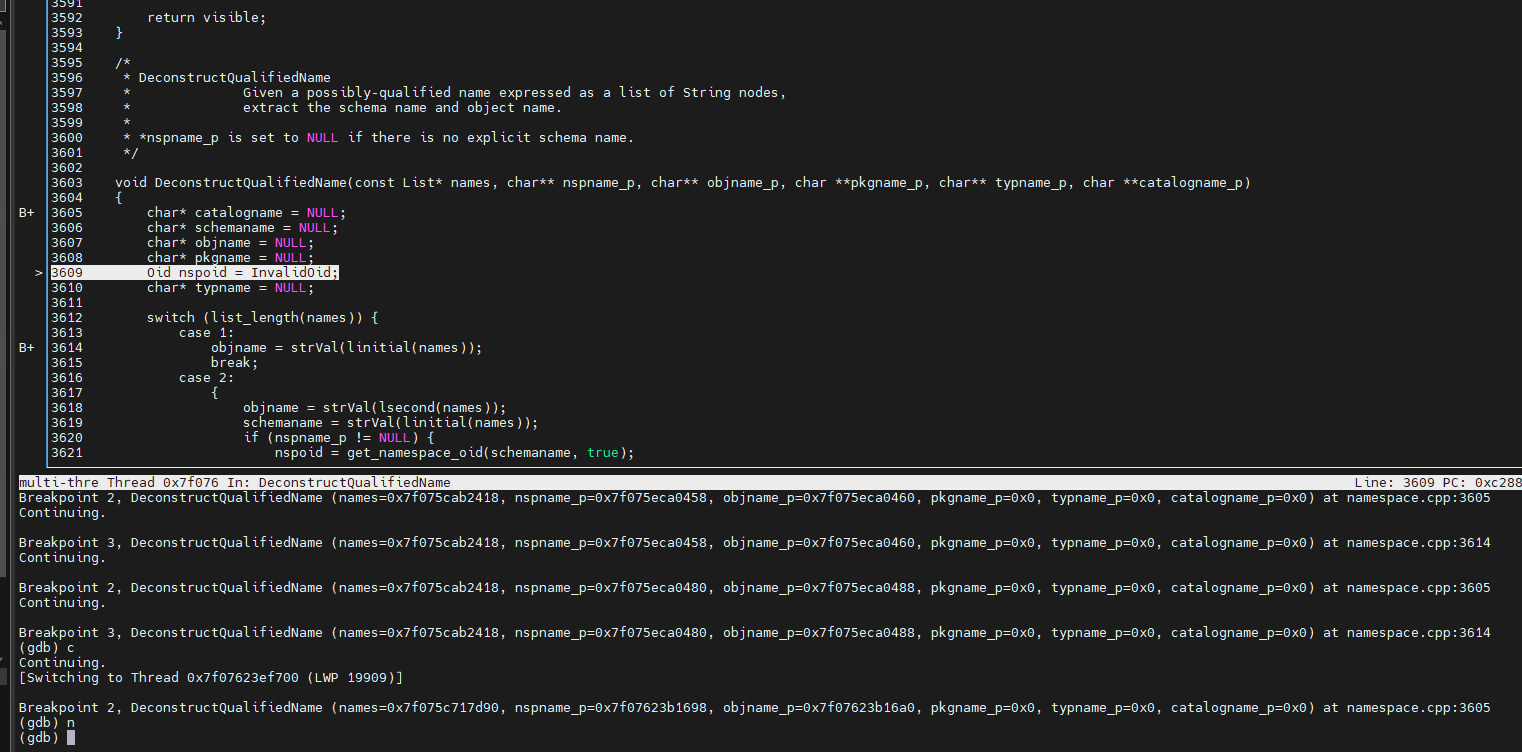The height and width of the screenshot is (752, 1522).
Task: Click the B+ breakpoint marker at line 3605
Action: tap(27, 213)
